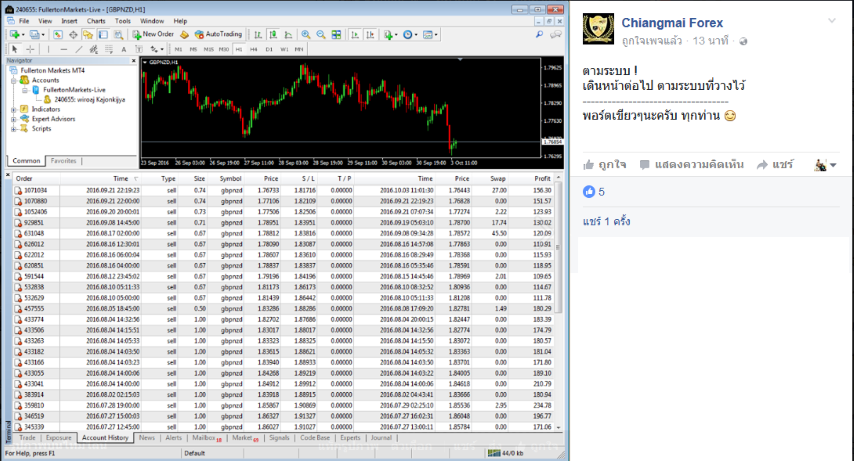
Task: Toggle the AutoTrading button
Action: click(218, 34)
